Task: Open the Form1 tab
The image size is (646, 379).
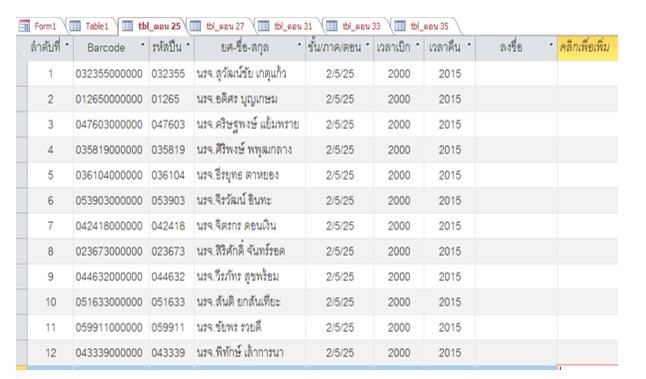Action: (x=40, y=26)
